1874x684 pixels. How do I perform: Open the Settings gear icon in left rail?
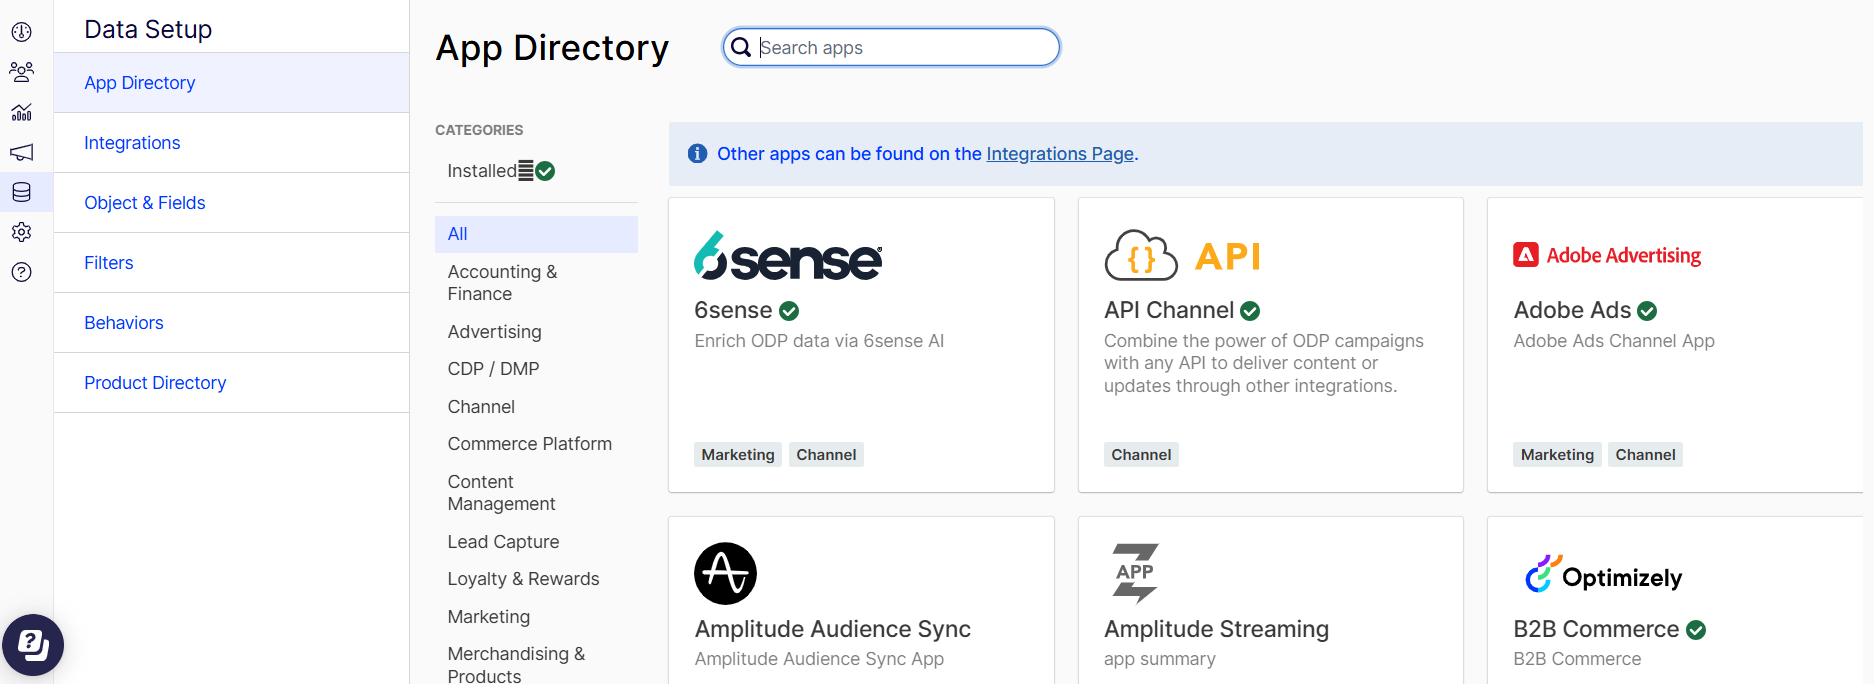pyautogui.click(x=21, y=232)
